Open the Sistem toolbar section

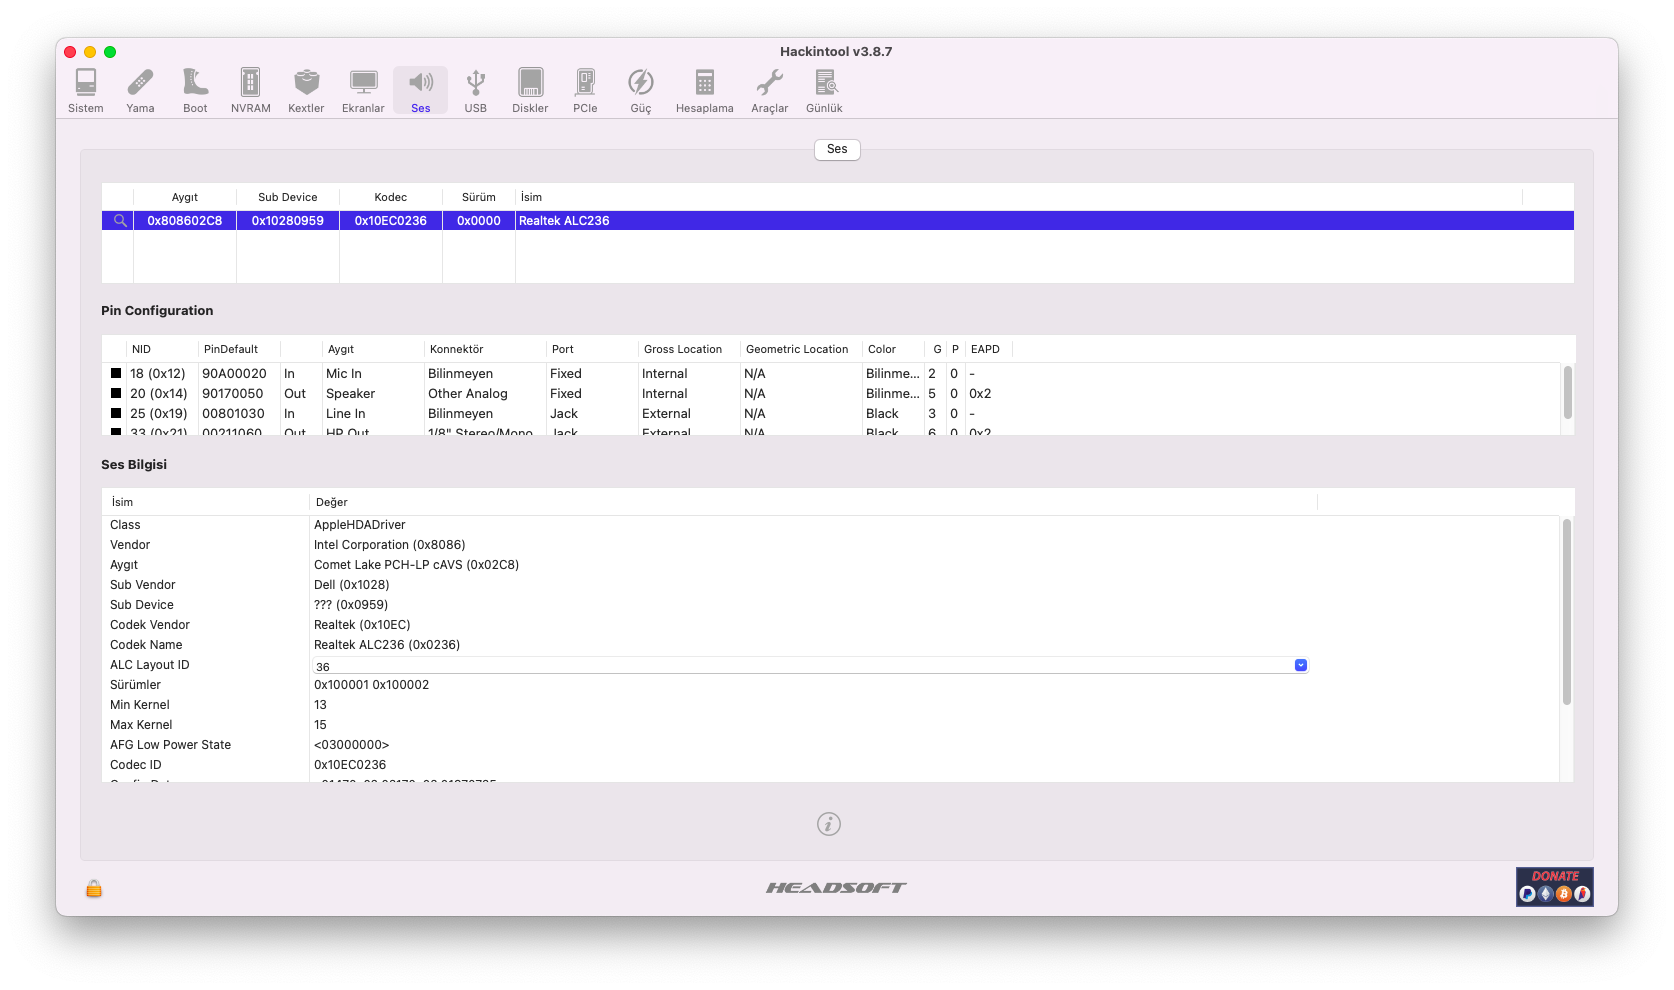(85, 90)
